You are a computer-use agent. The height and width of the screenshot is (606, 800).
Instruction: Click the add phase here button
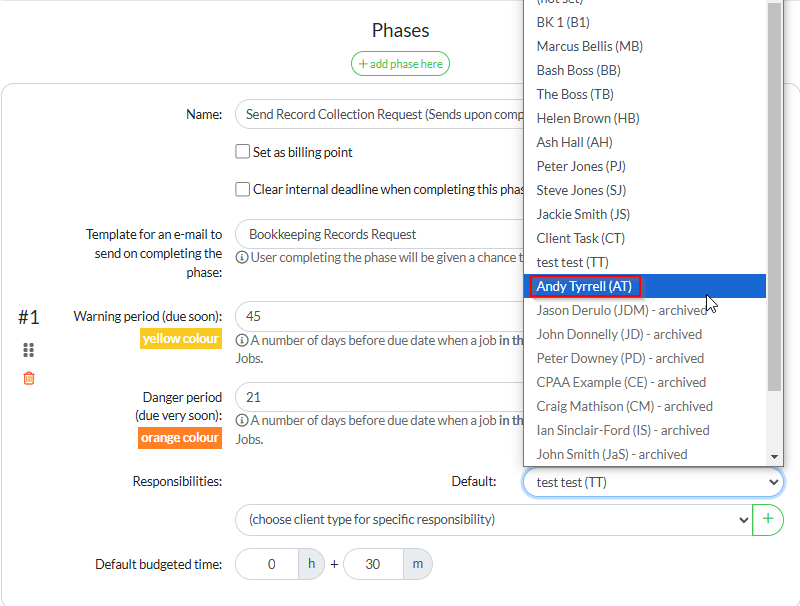pos(400,64)
